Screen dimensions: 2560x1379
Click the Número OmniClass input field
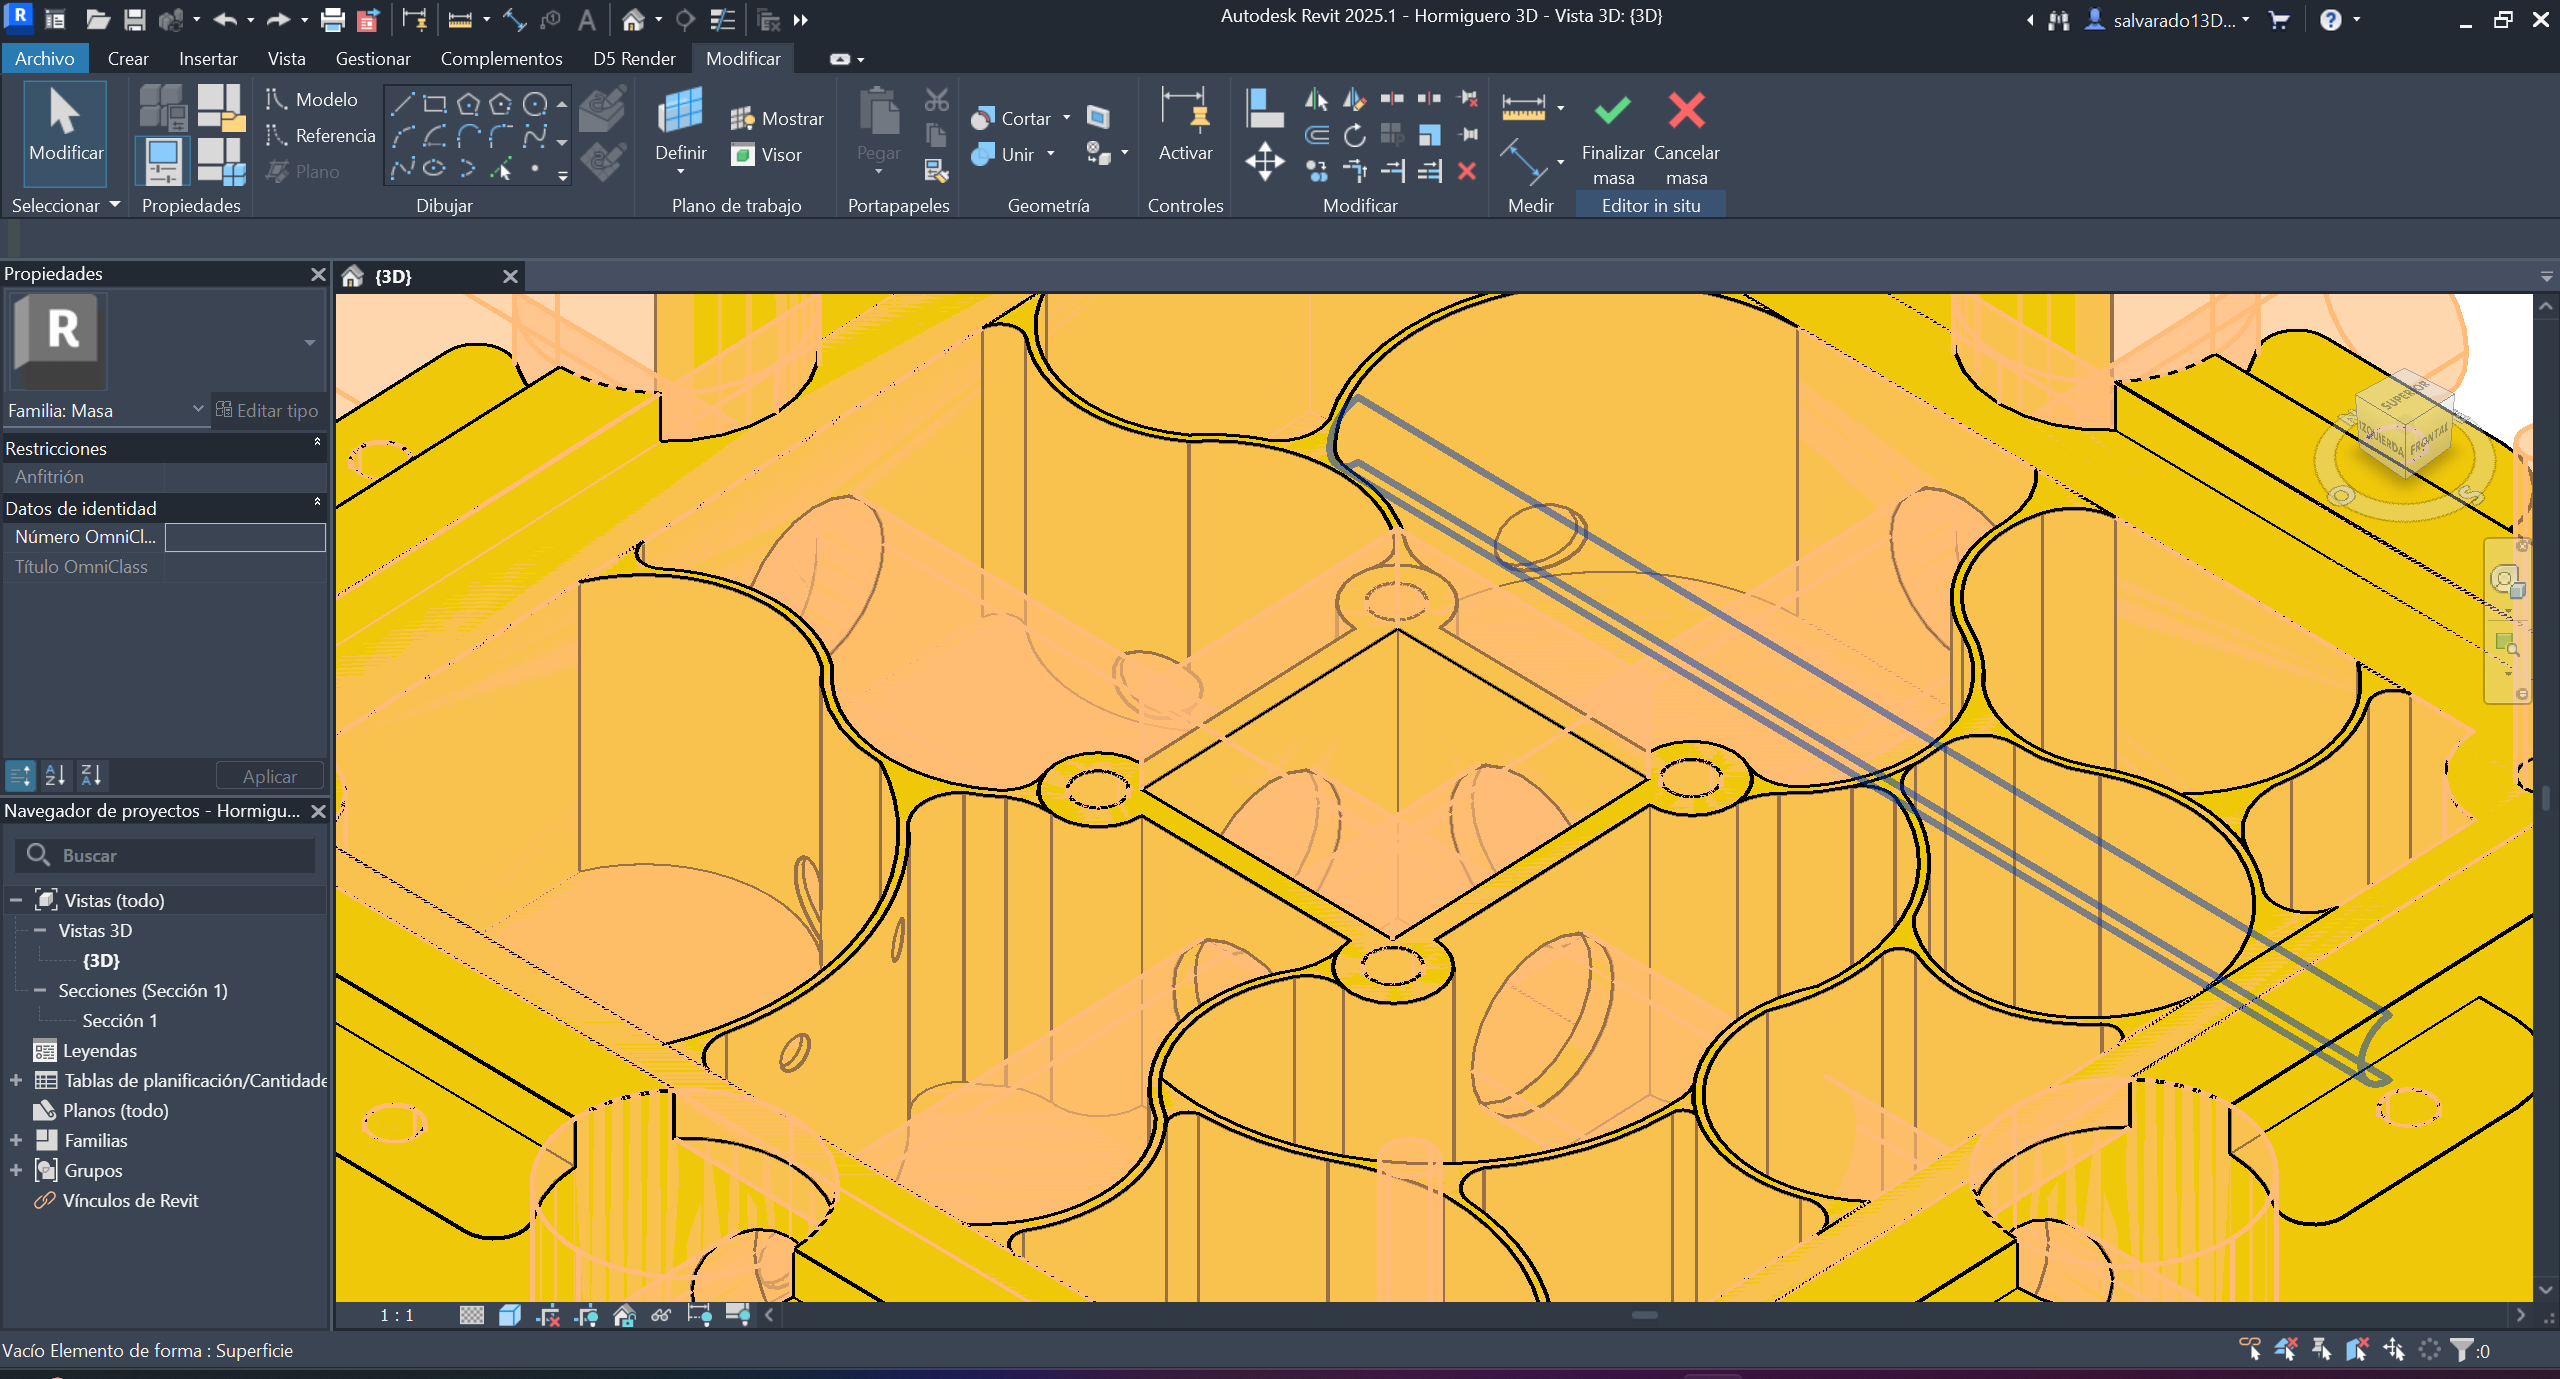coord(245,537)
